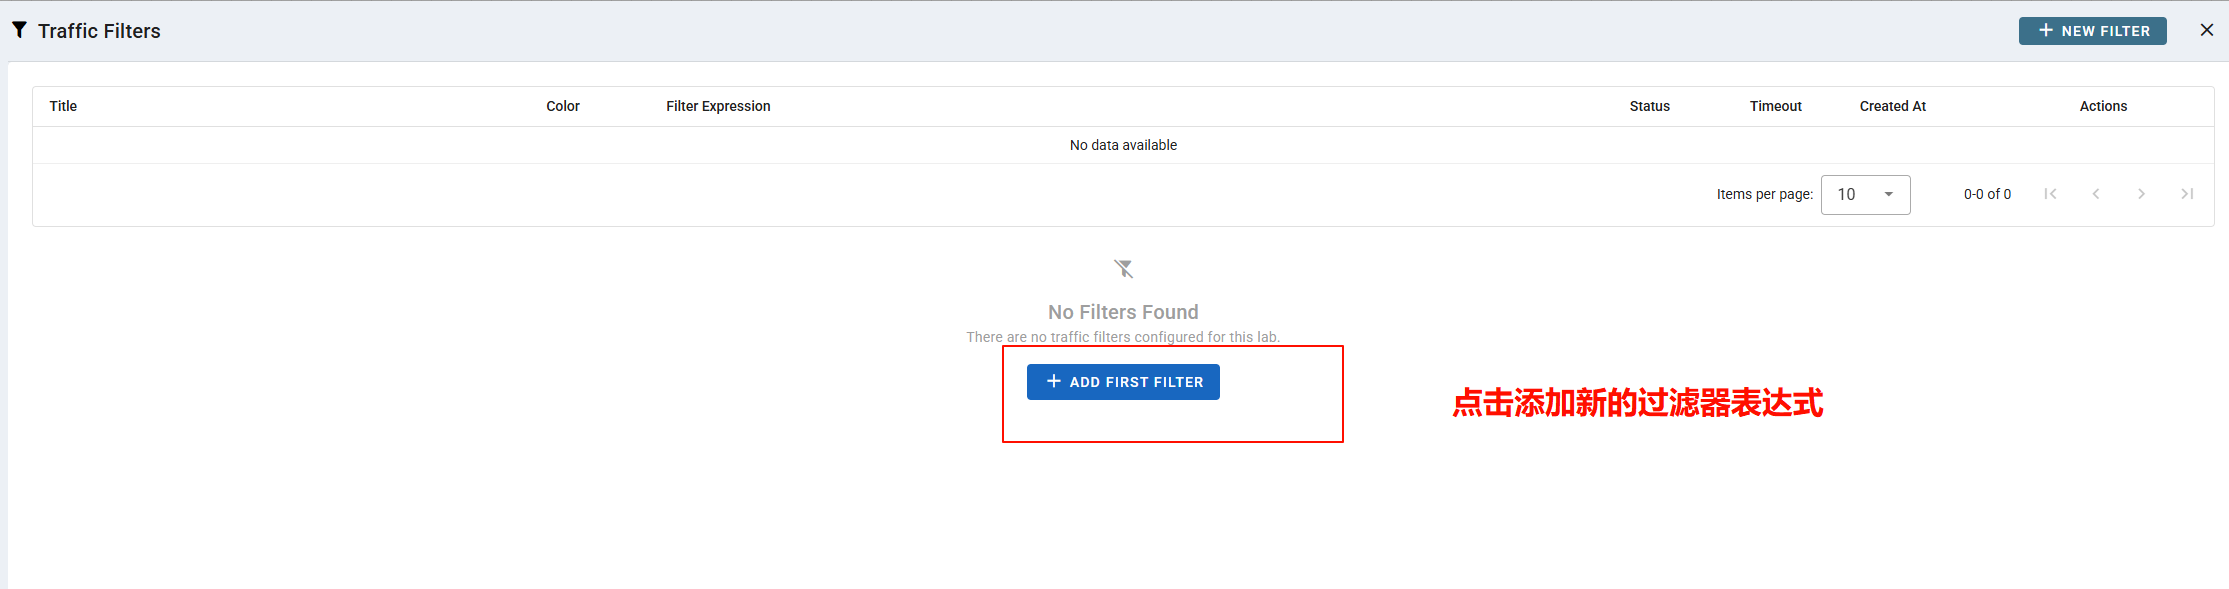2229x589 pixels.
Task: Click the Title column header
Action: [63, 106]
